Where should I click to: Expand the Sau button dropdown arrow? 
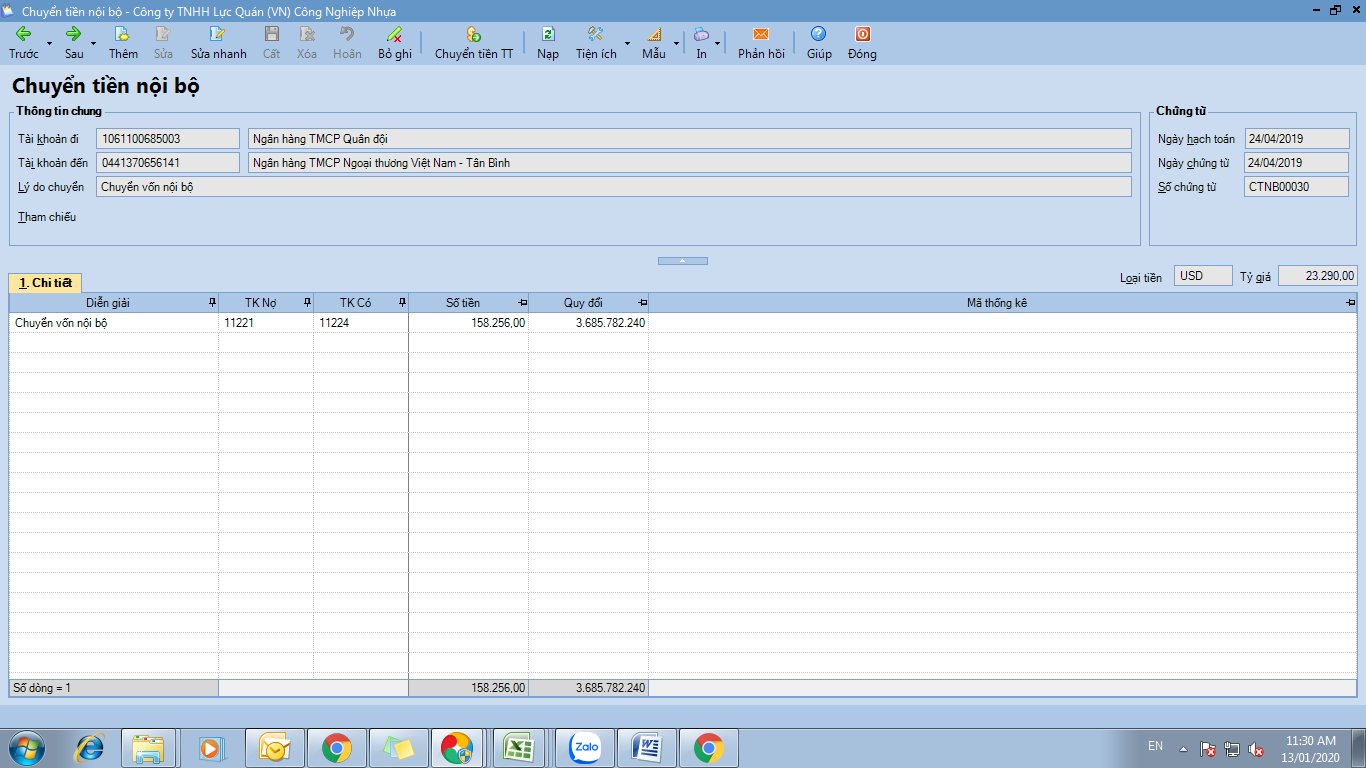pos(94,43)
